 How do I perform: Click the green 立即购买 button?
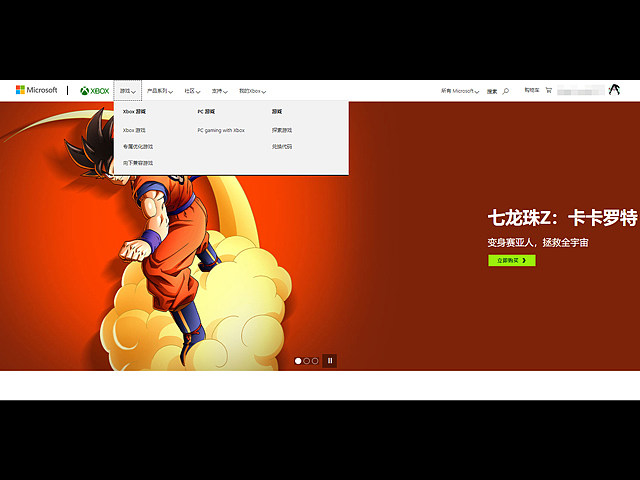(512, 260)
